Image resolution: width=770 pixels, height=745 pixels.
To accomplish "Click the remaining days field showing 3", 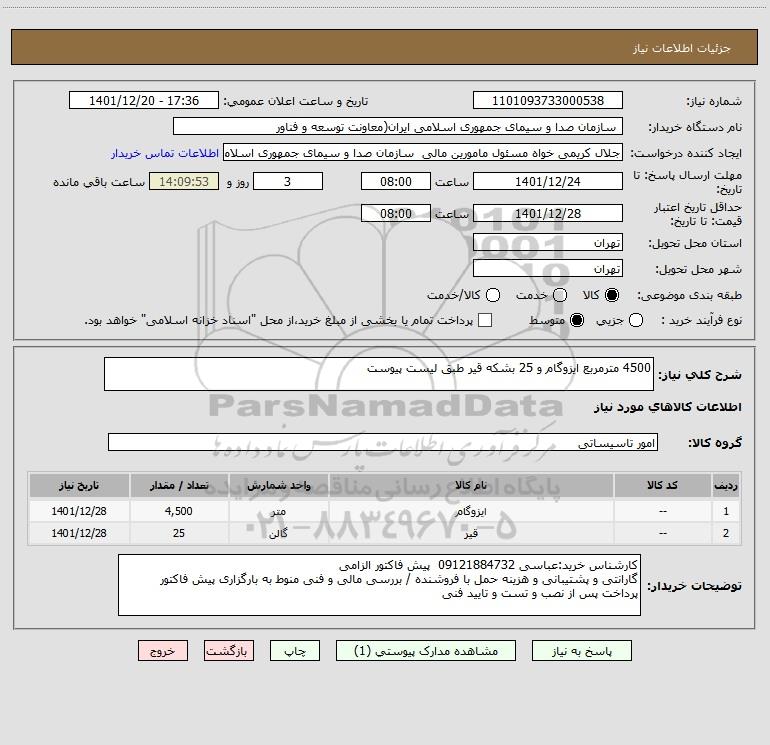I will pyautogui.click(x=288, y=181).
